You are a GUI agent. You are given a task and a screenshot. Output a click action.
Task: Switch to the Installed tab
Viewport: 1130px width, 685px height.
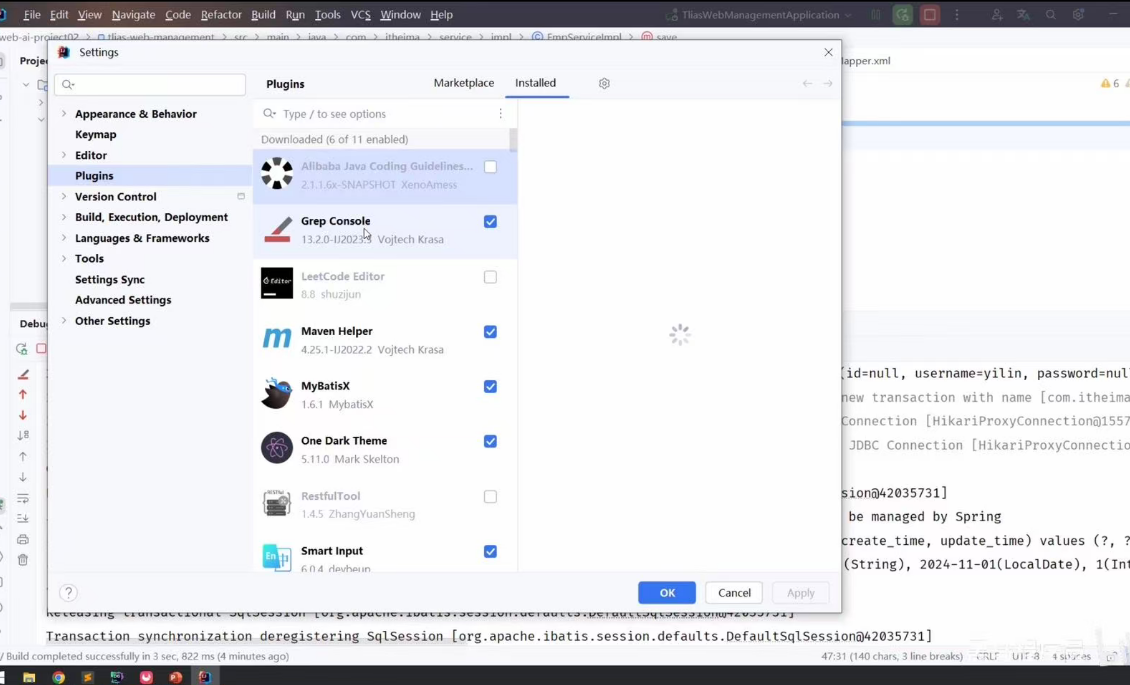click(x=535, y=83)
